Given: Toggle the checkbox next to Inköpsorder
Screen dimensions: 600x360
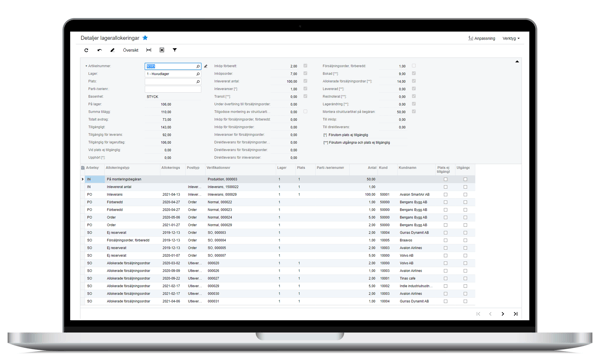Looking at the screenshot, I should point(305,73).
